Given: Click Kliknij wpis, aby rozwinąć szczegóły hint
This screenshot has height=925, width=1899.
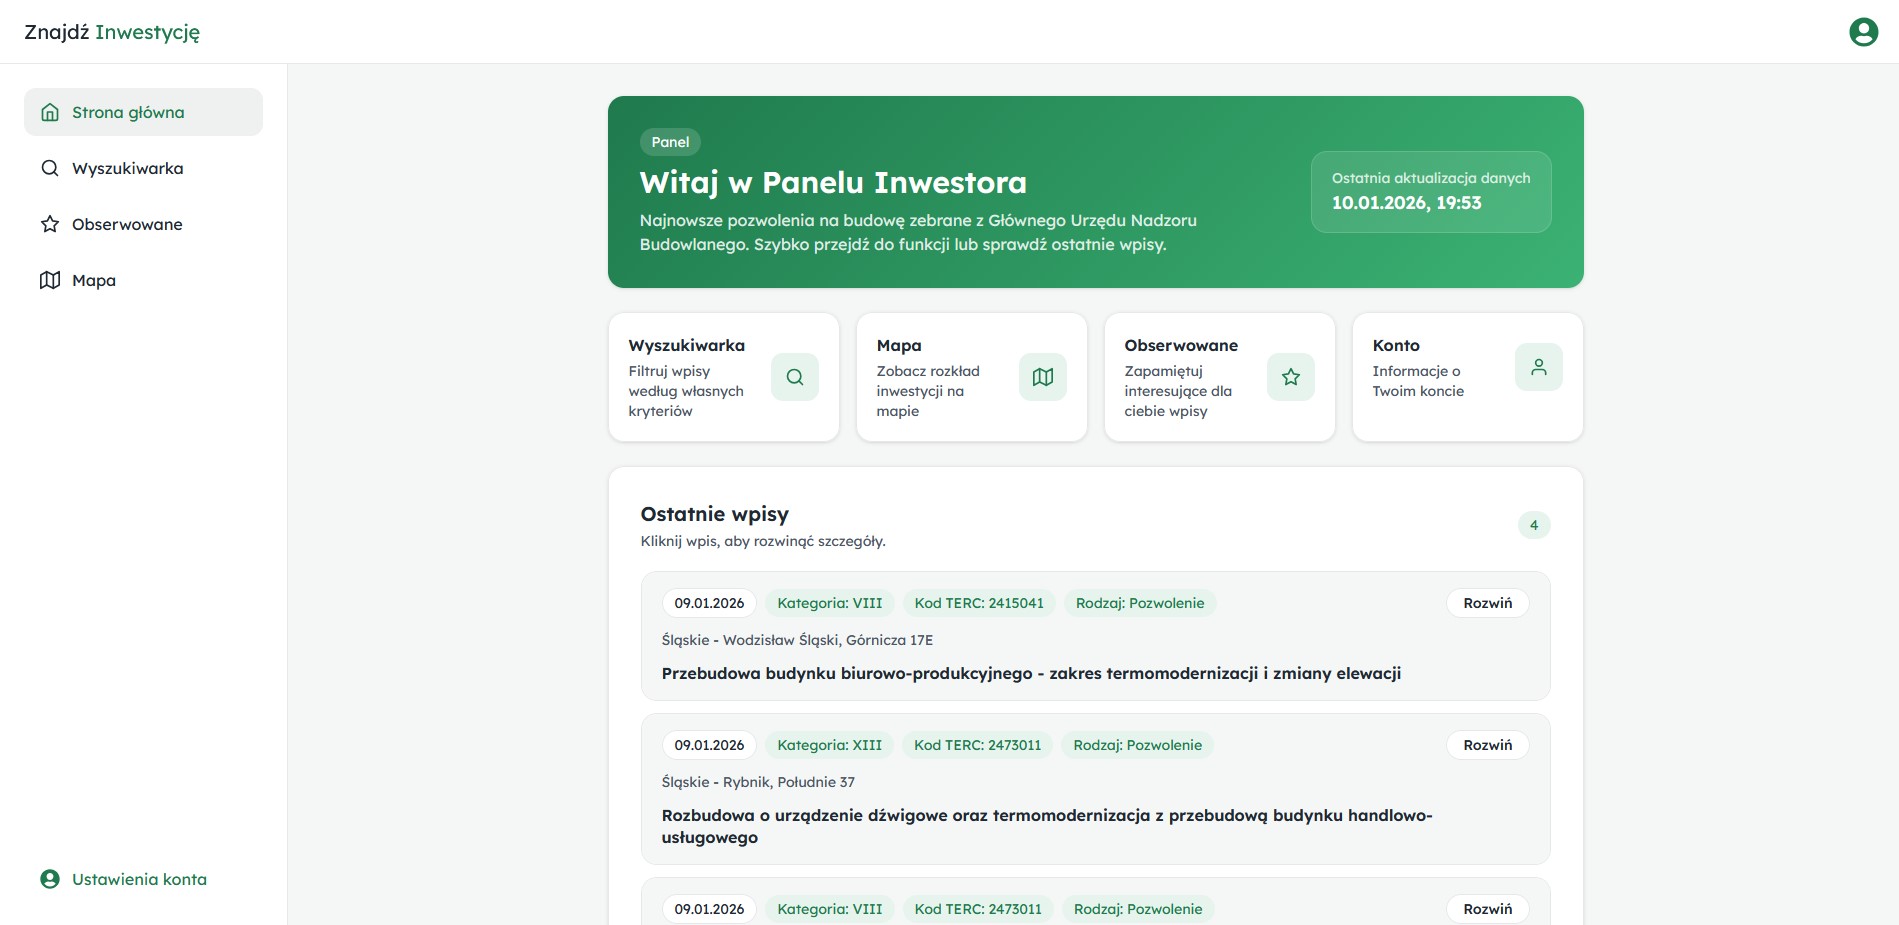Looking at the screenshot, I should tap(763, 541).
